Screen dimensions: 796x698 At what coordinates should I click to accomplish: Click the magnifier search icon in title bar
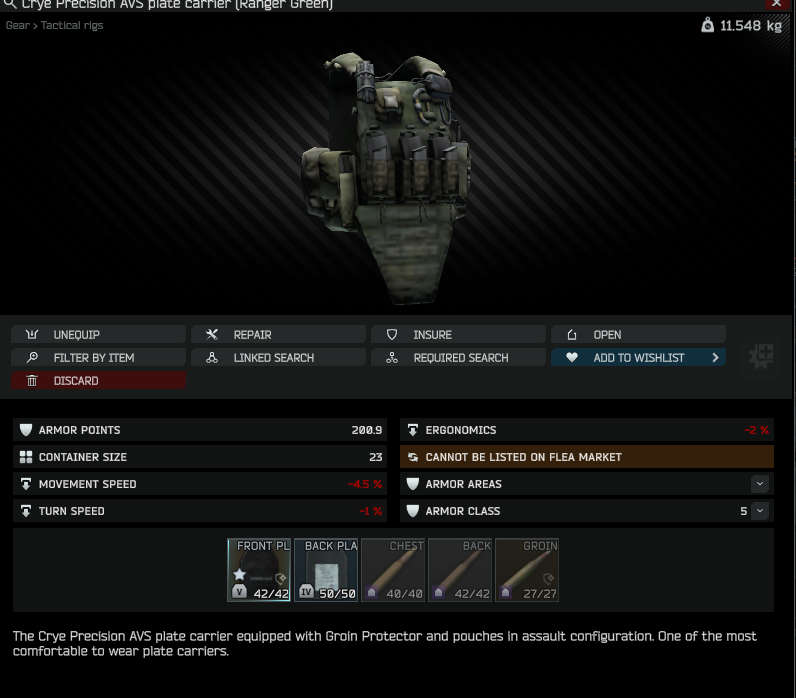tap(10, 5)
